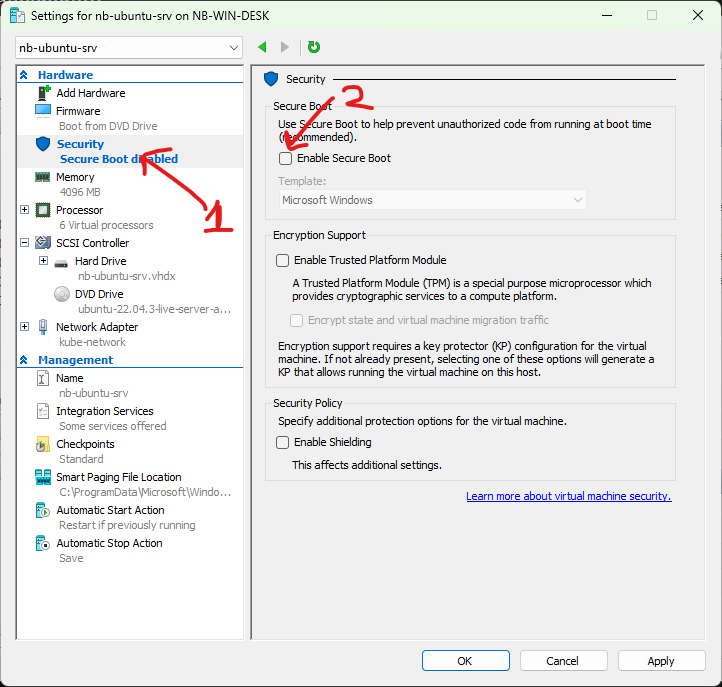Select Automatic Stop Action setting

[x=109, y=543]
